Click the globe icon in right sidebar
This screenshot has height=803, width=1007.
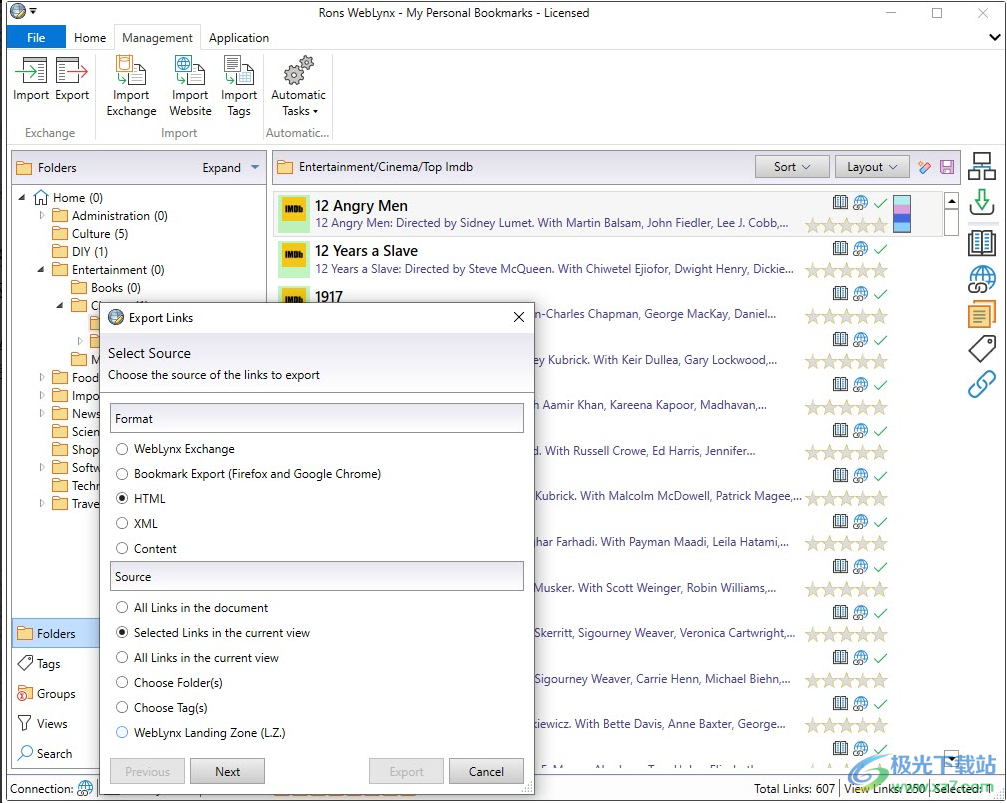[x=982, y=279]
